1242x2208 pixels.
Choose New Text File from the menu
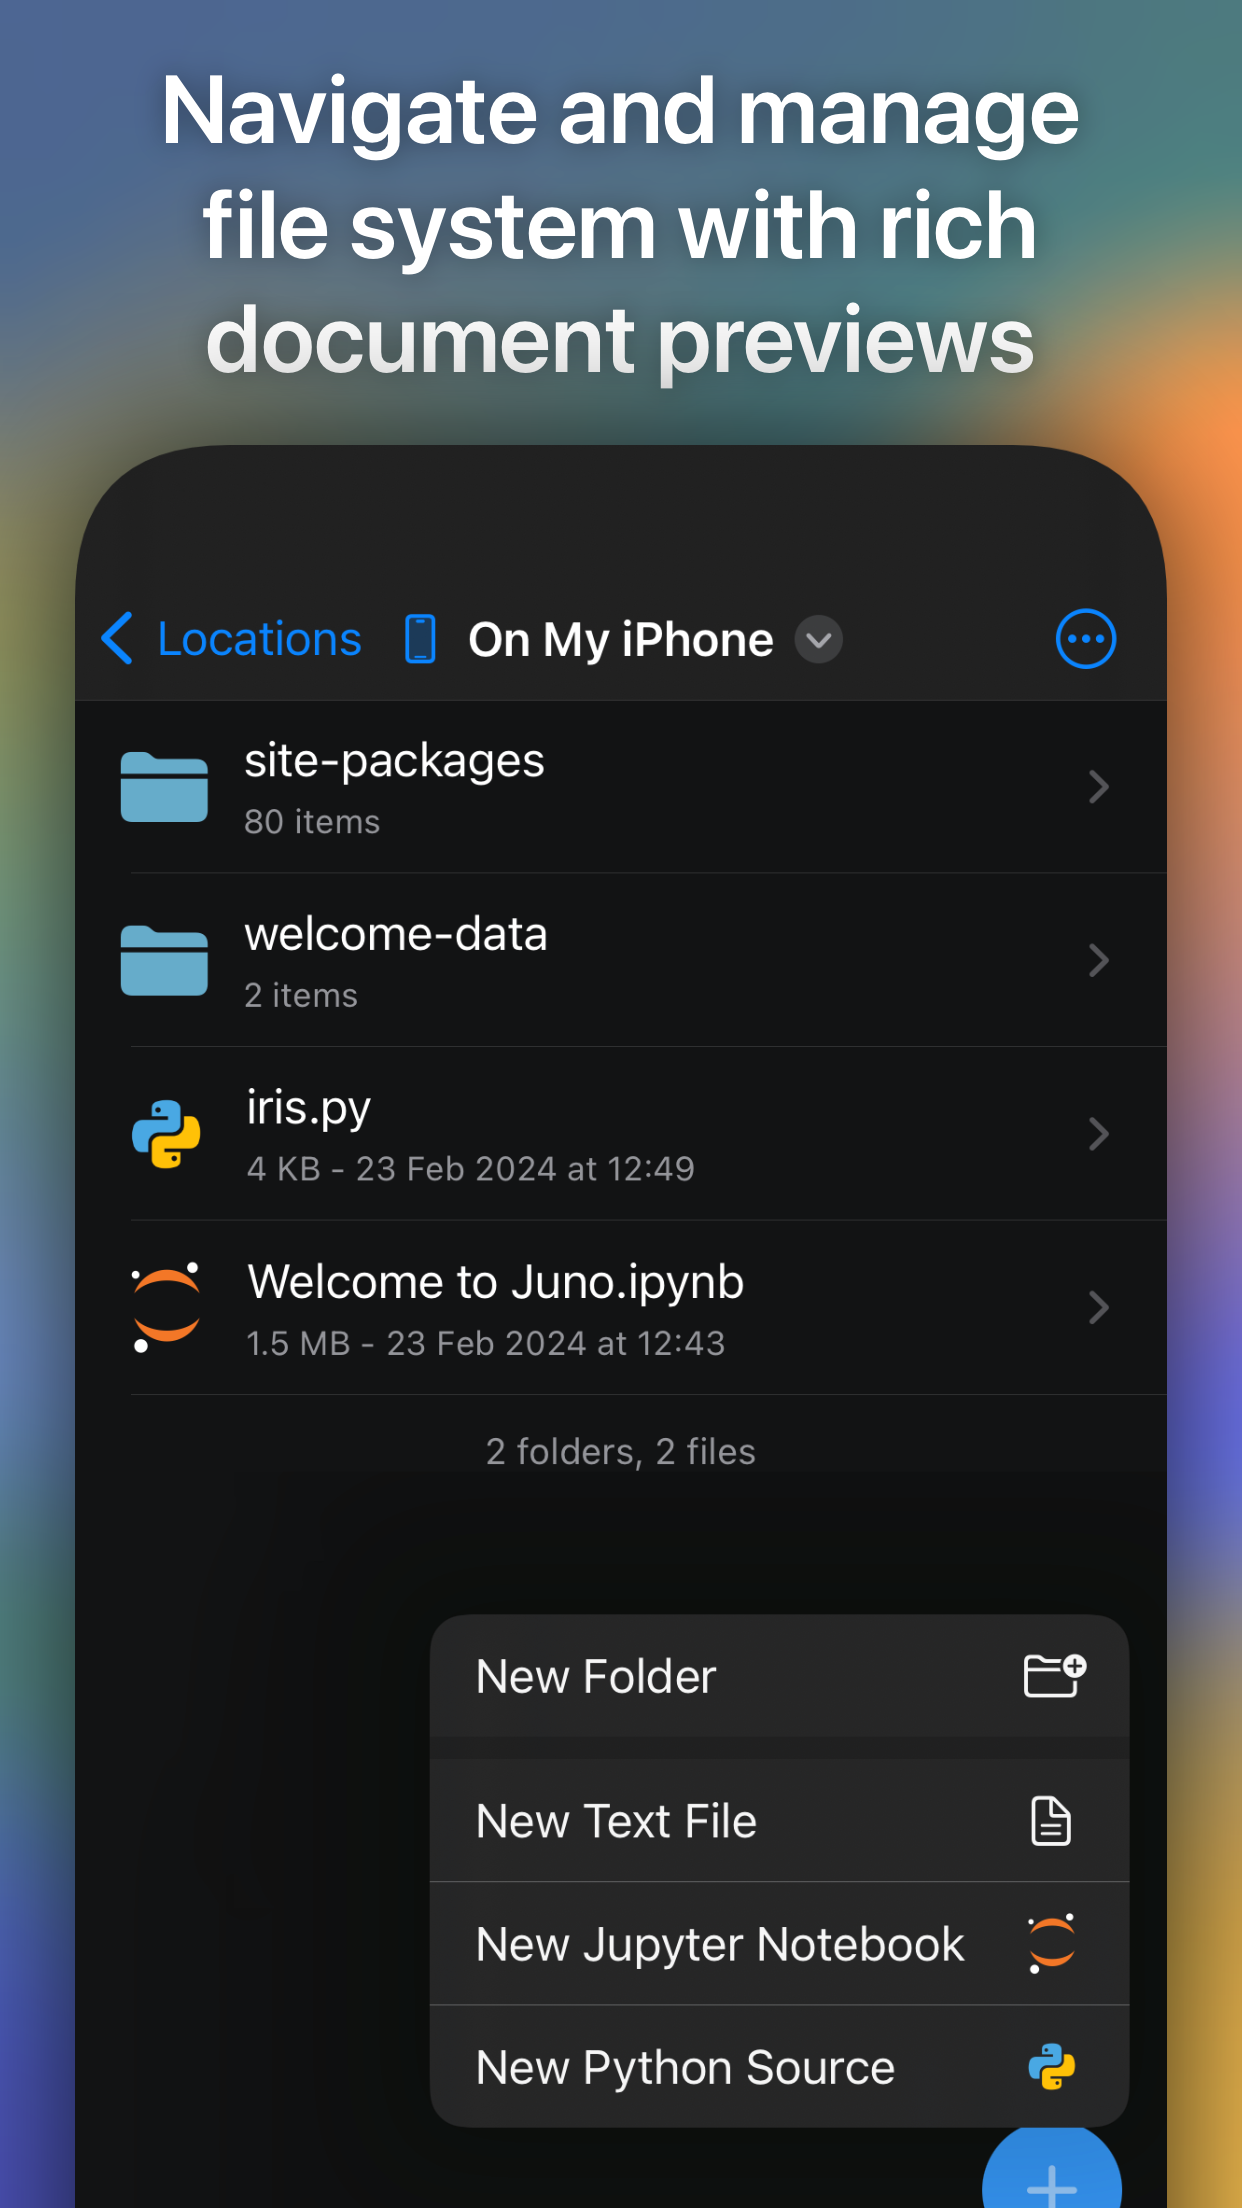[x=779, y=1821]
